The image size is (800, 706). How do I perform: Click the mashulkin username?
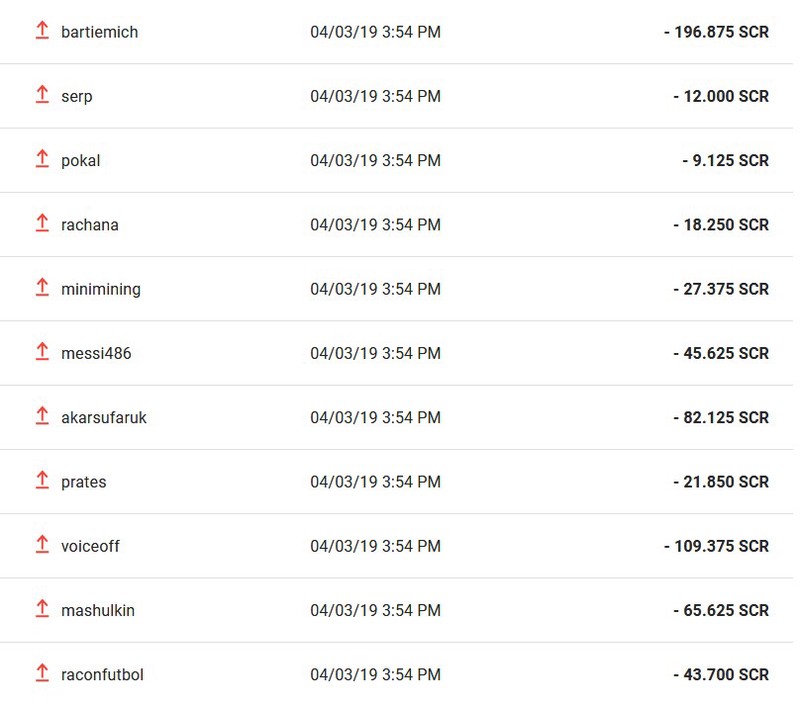tap(98, 611)
